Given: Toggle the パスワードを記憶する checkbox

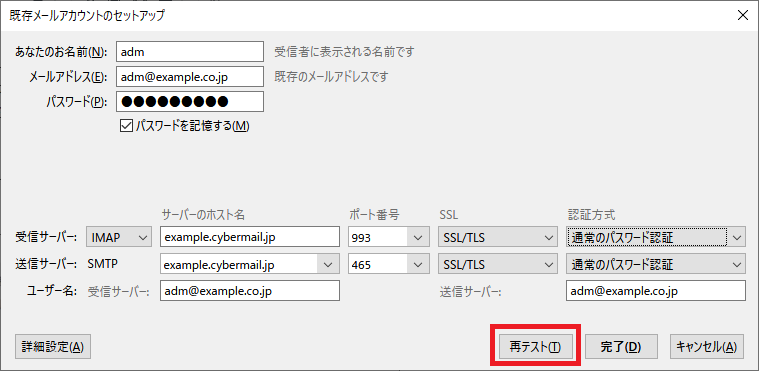Looking at the screenshot, I should pos(126,126).
